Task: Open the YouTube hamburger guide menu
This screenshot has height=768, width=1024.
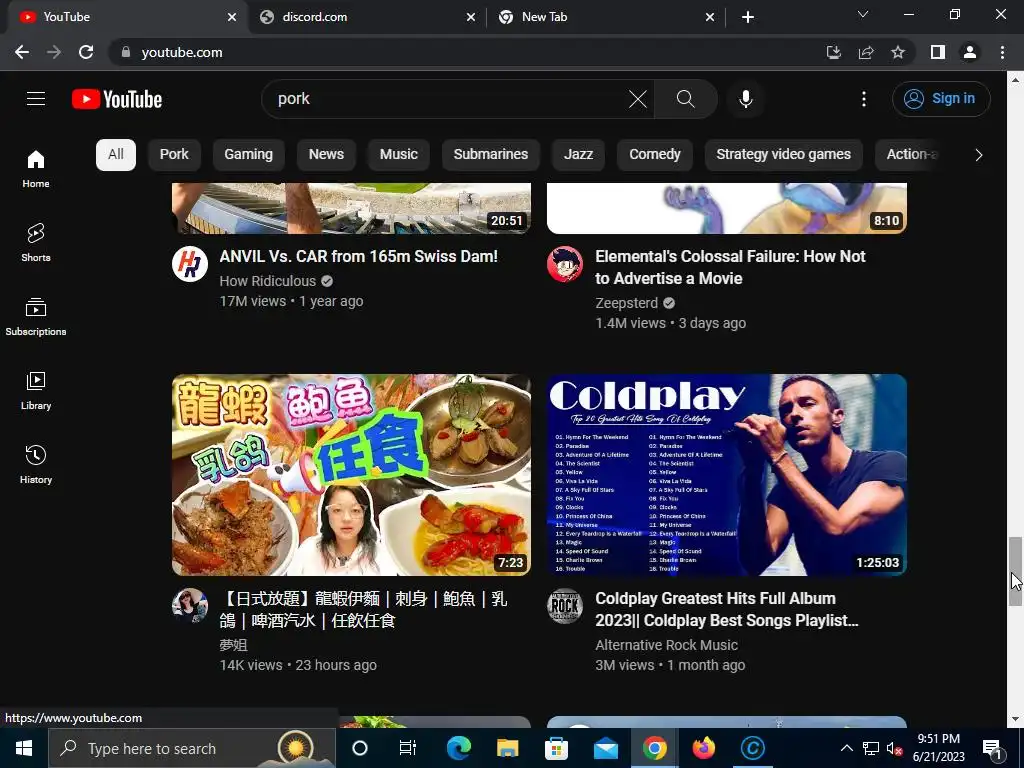Action: tap(36, 99)
